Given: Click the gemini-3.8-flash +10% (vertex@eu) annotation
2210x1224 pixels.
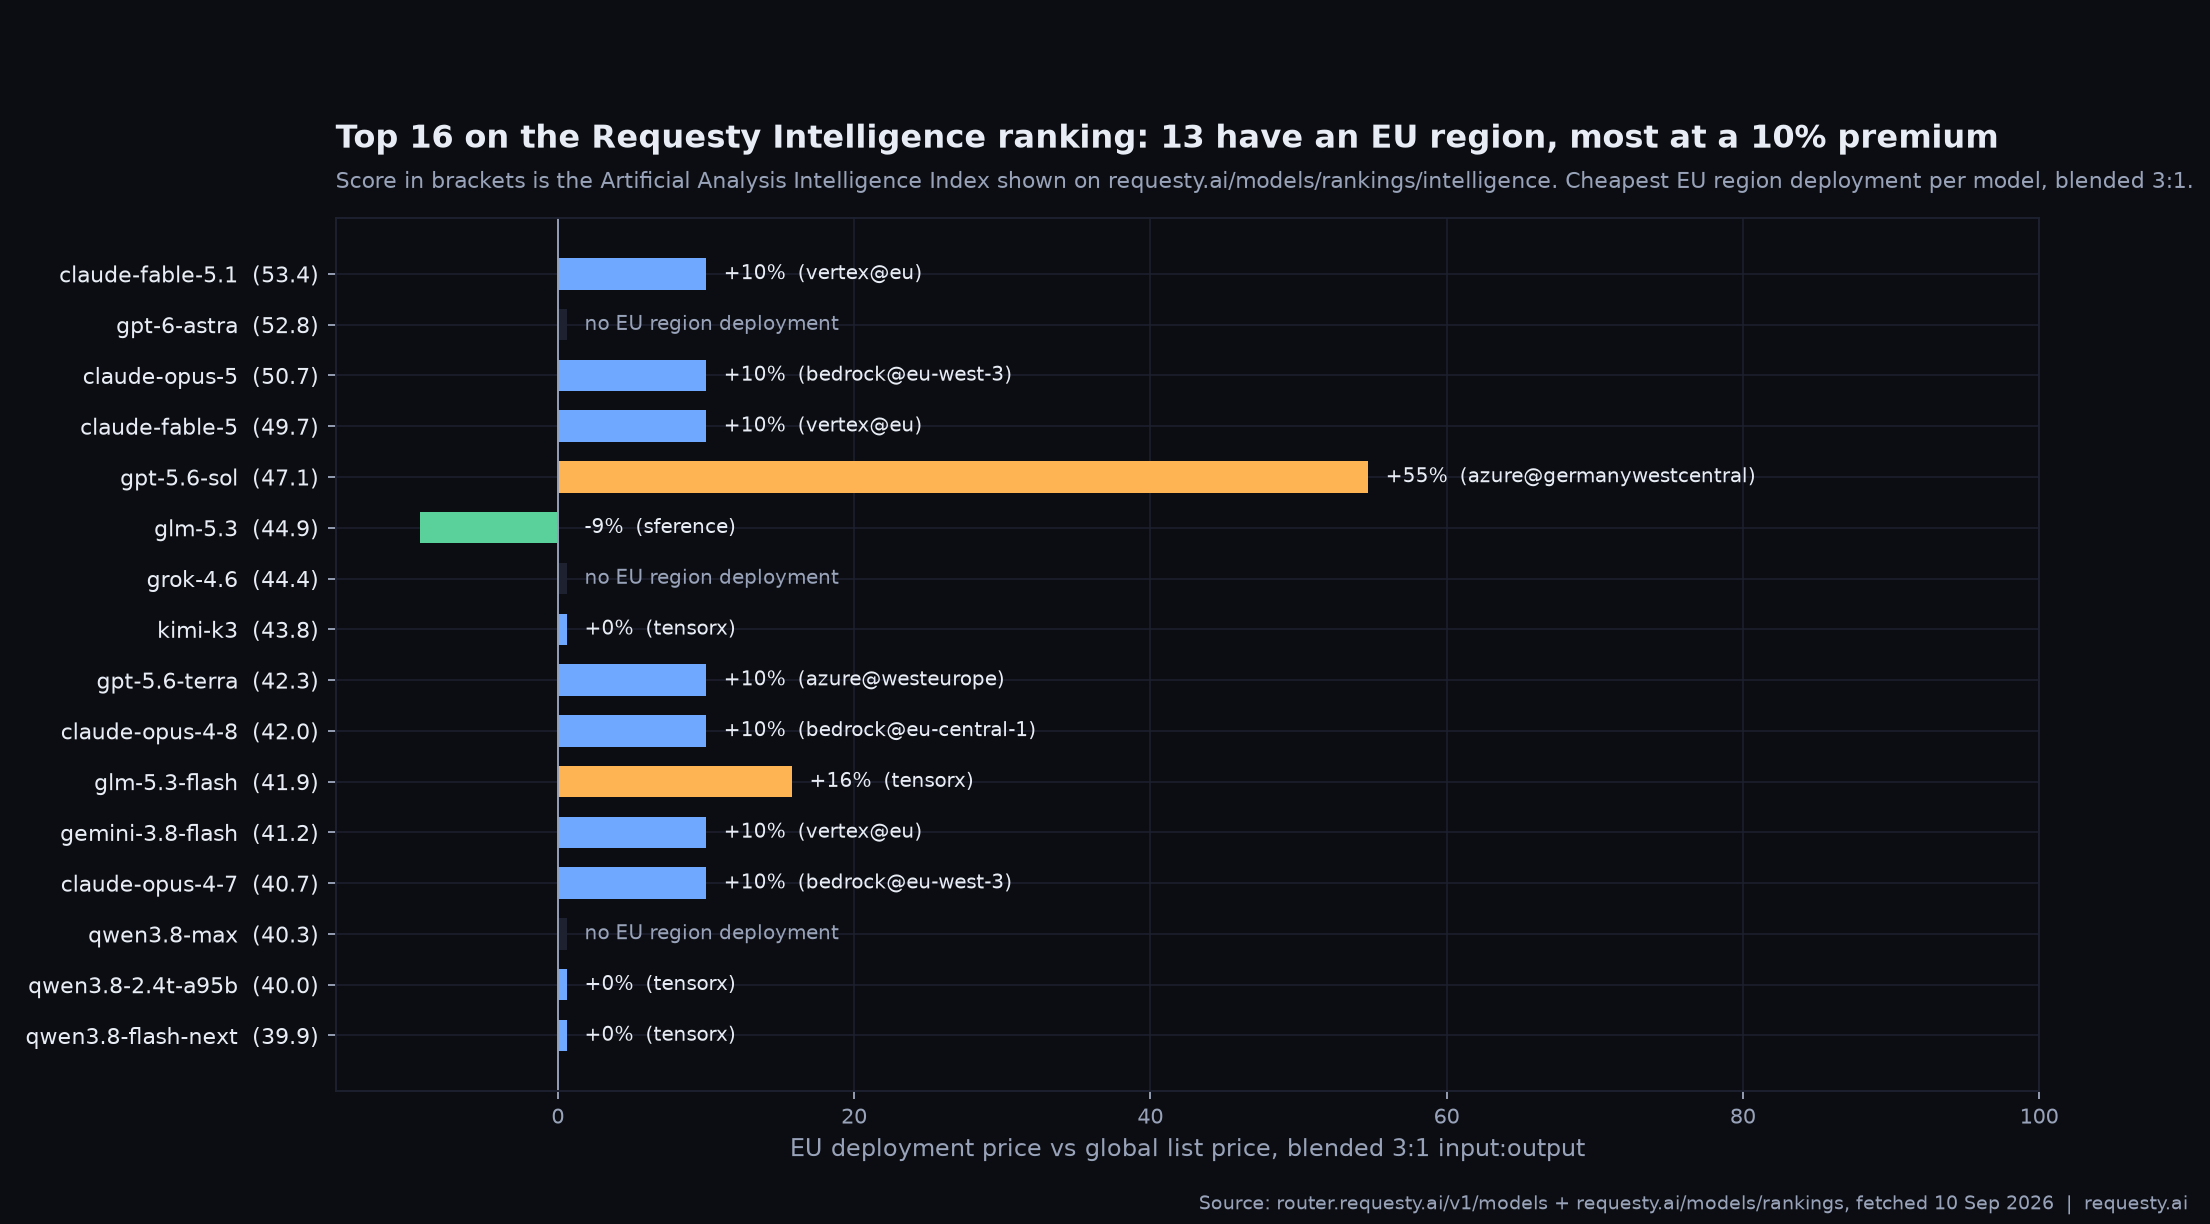Looking at the screenshot, I should tap(823, 831).
